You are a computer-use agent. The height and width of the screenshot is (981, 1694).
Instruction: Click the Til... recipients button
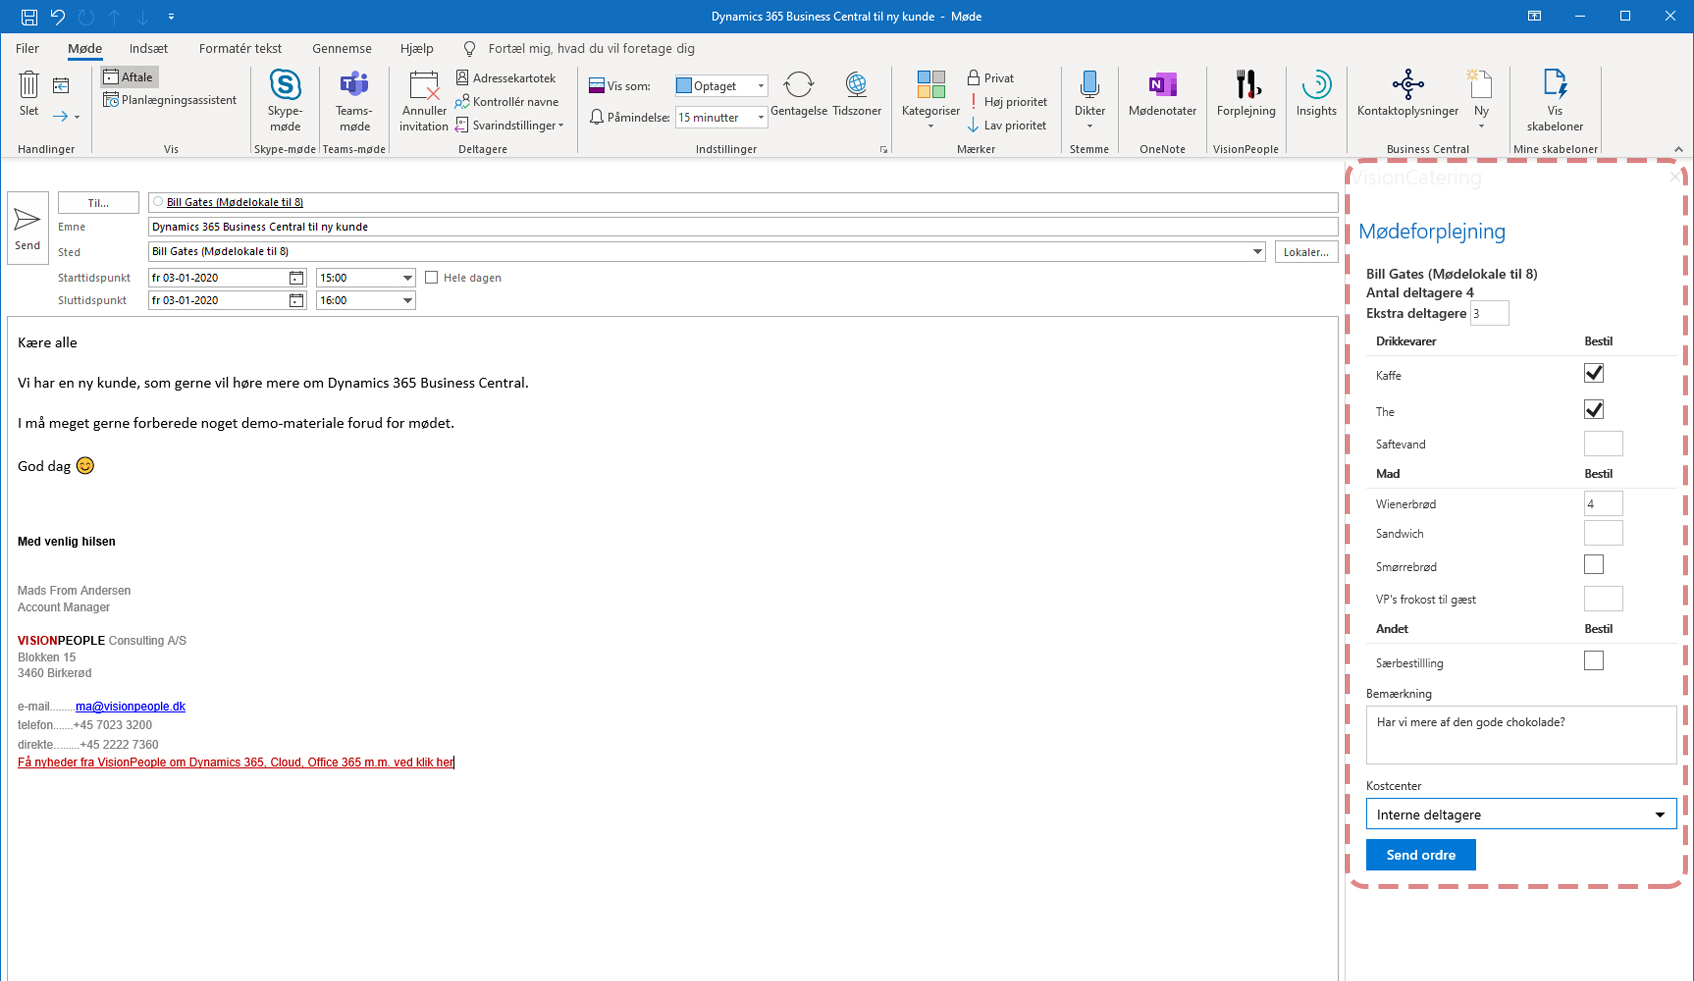pos(98,203)
